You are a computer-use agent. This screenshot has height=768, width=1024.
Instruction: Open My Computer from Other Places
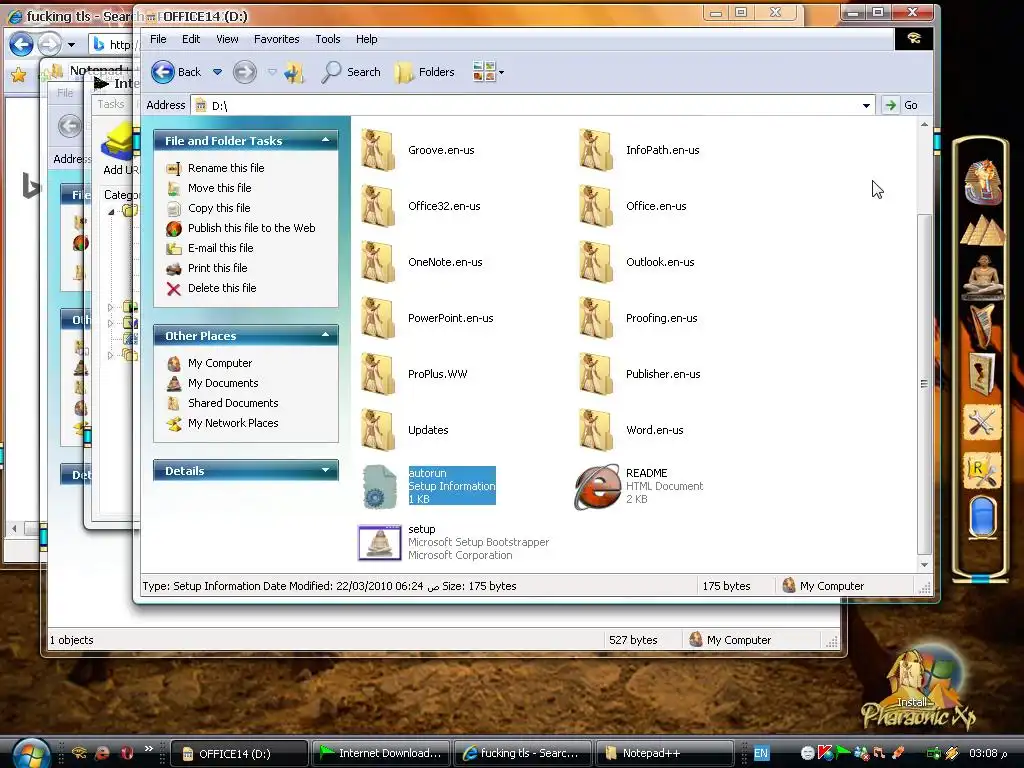[220, 363]
